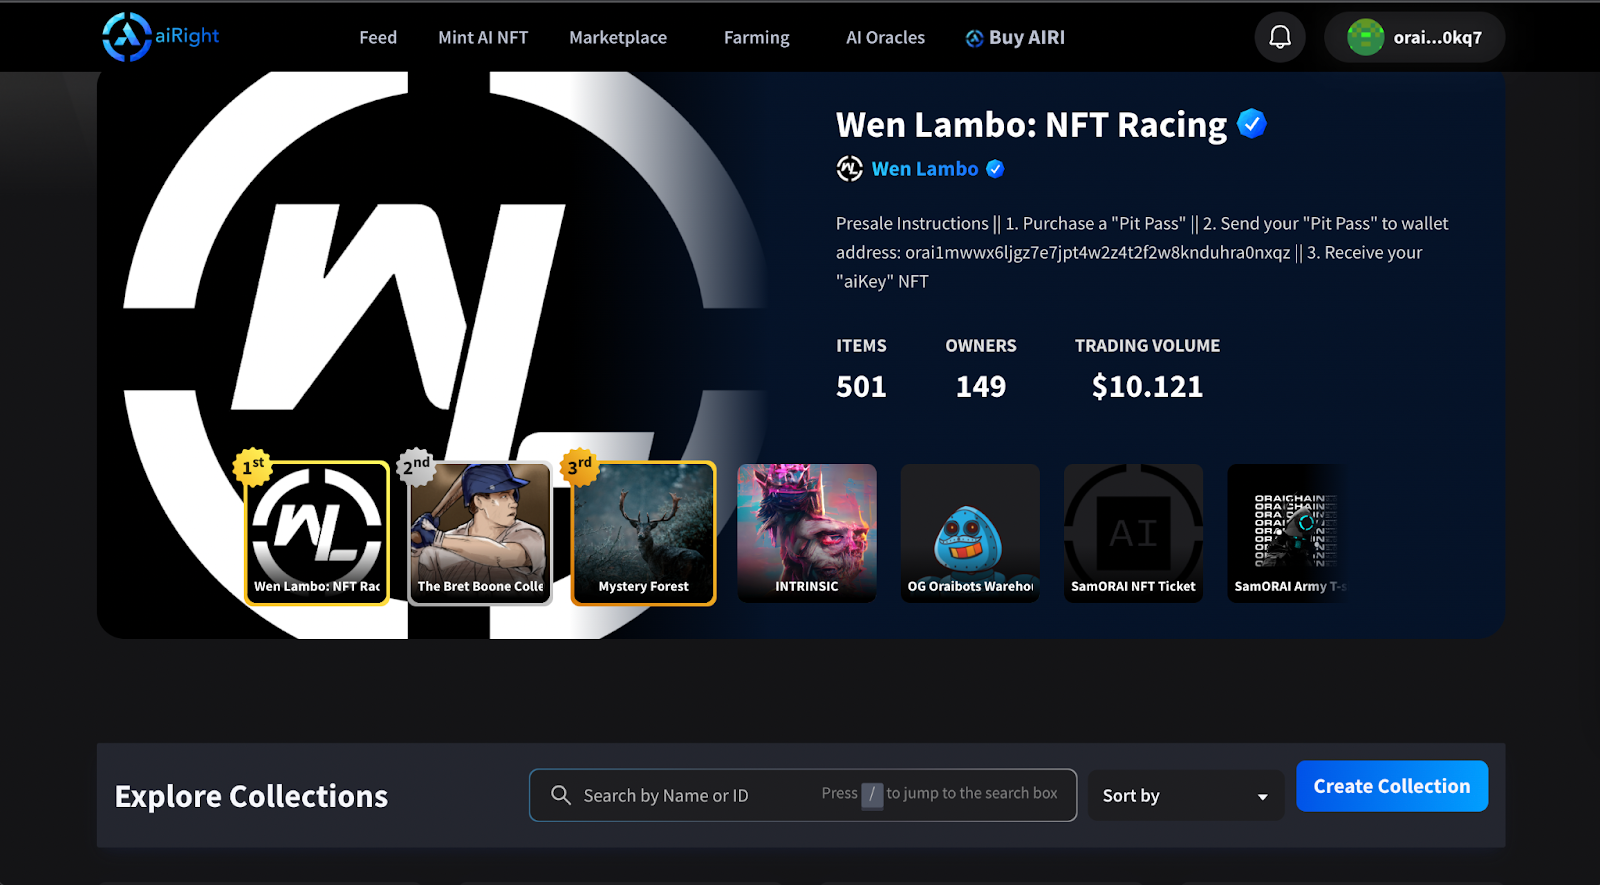This screenshot has height=885, width=1600.
Task: Click the Explore Collections heading
Action: click(x=251, y=796)
